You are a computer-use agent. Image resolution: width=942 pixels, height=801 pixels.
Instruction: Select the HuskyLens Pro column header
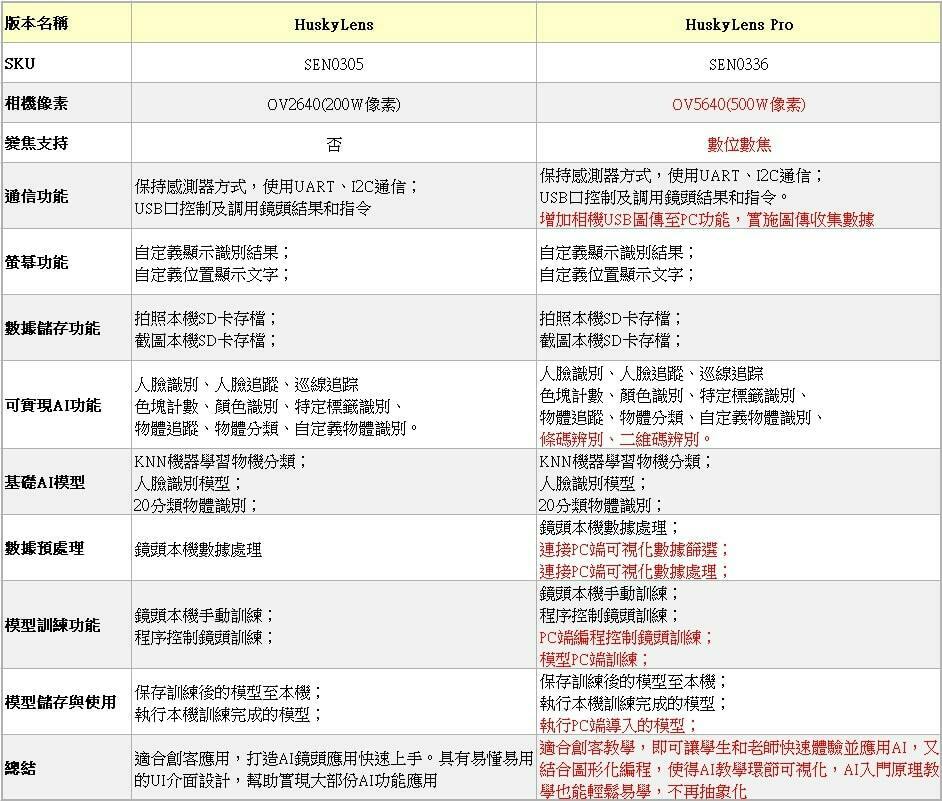pyautogui.click(x=739, y=22)
